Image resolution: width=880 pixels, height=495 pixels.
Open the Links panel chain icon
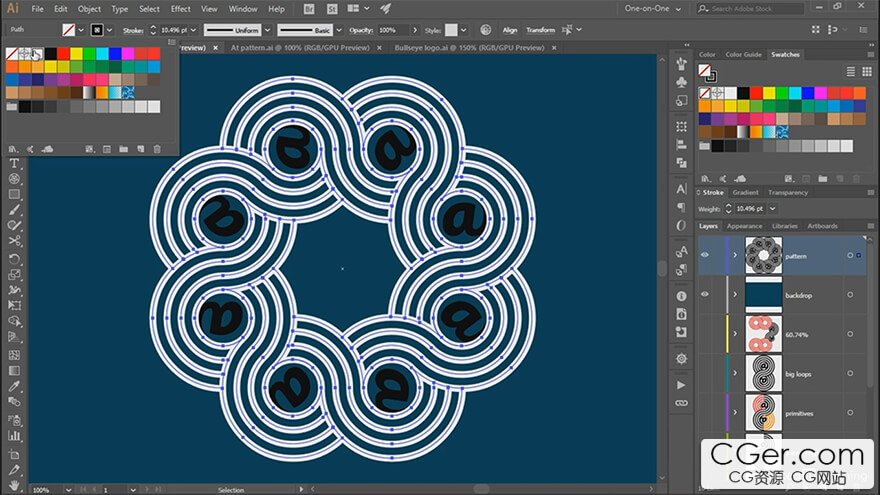coord(681,403)
